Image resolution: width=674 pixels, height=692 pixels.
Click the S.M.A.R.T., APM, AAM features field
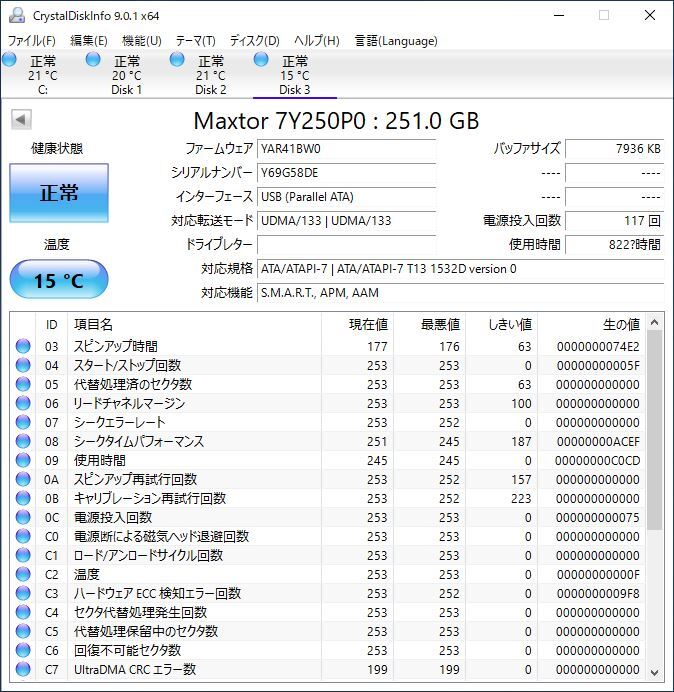coord(460,292)
